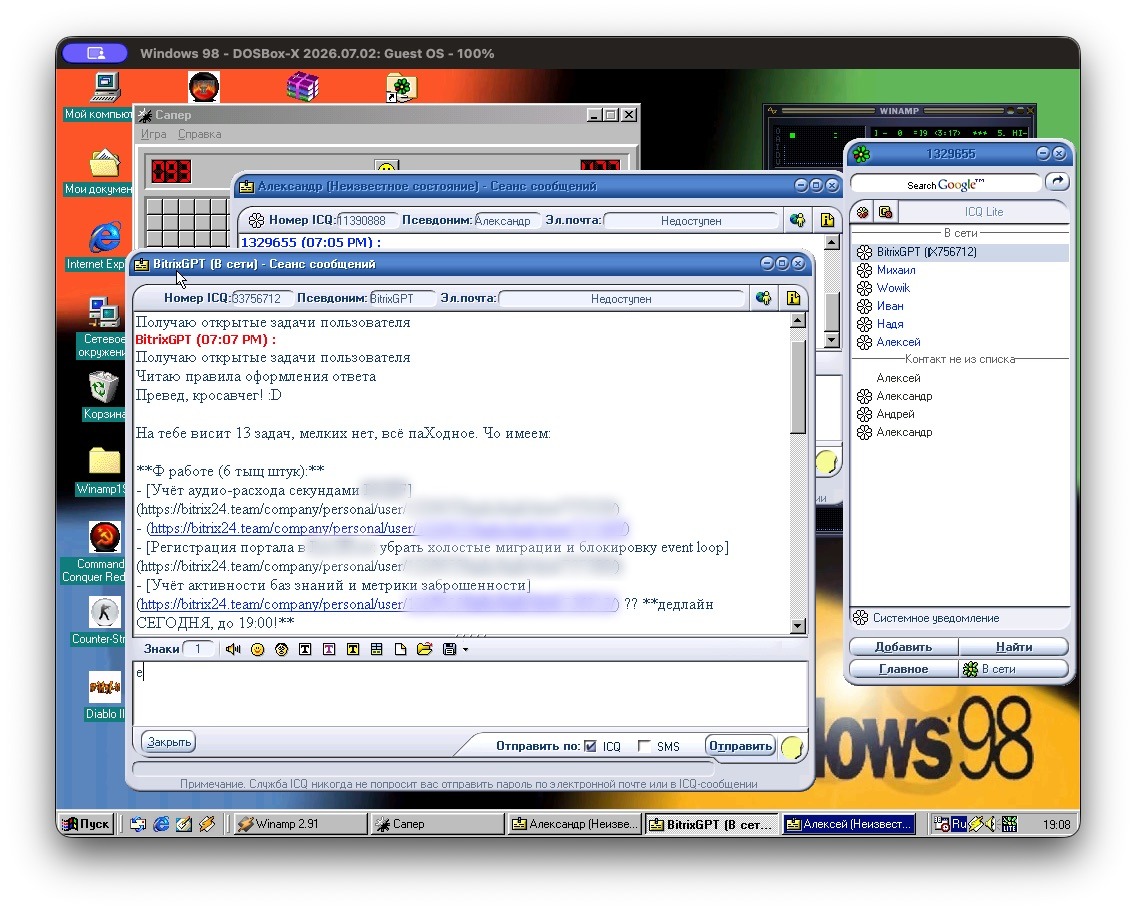
Task: Open the Главное menu button
Action: pyautogui.click(x=903, y=669)
